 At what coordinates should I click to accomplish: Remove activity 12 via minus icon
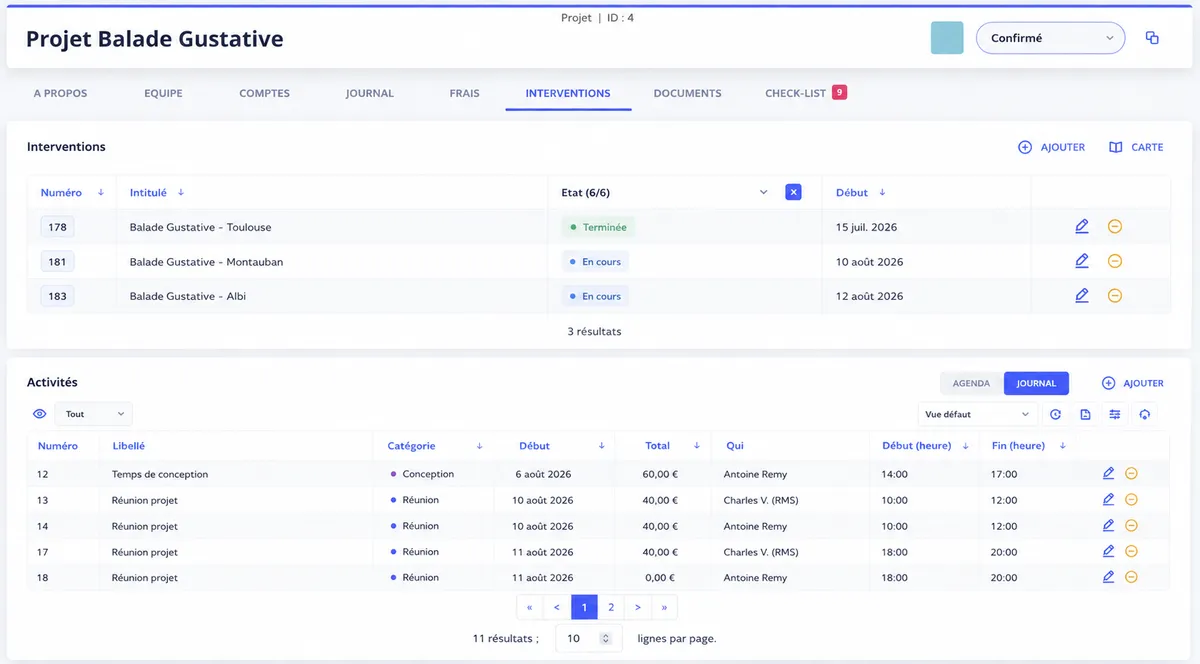click(1131, 474)
